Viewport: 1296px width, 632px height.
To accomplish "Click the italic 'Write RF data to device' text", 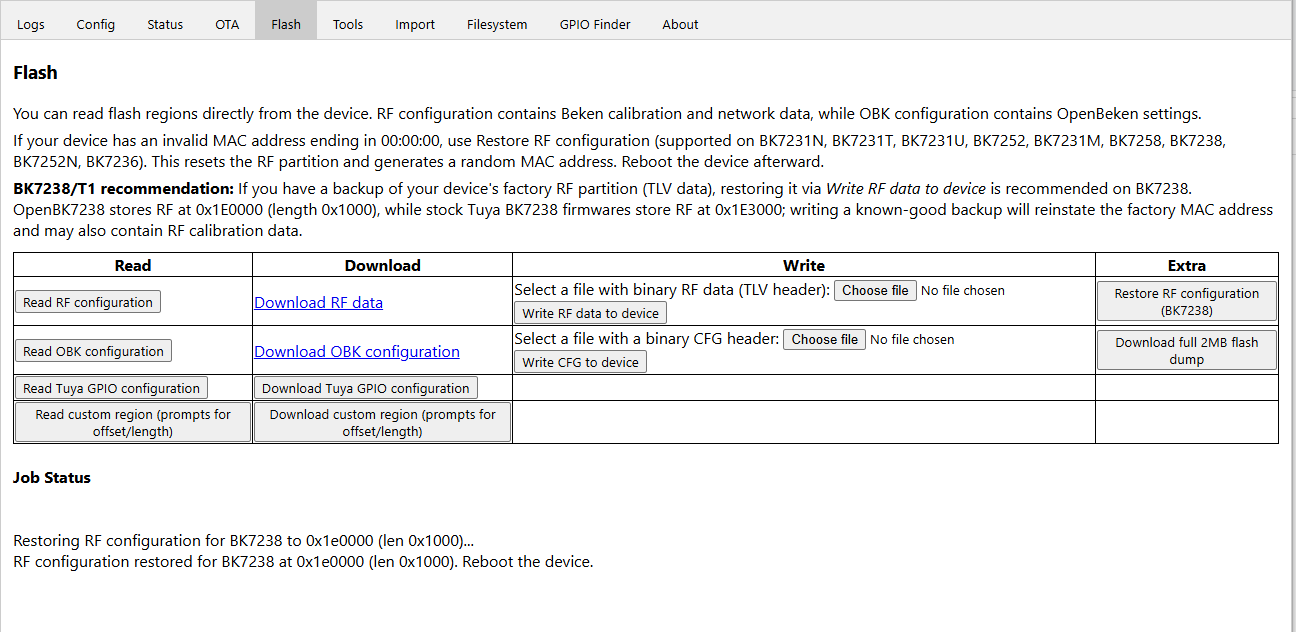I will [906, 188].
